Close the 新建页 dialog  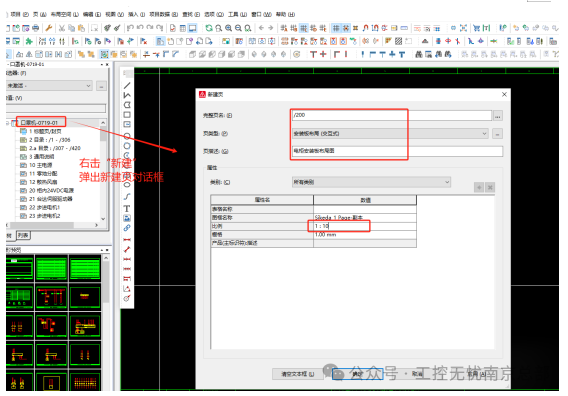click(x=504, y=94)
